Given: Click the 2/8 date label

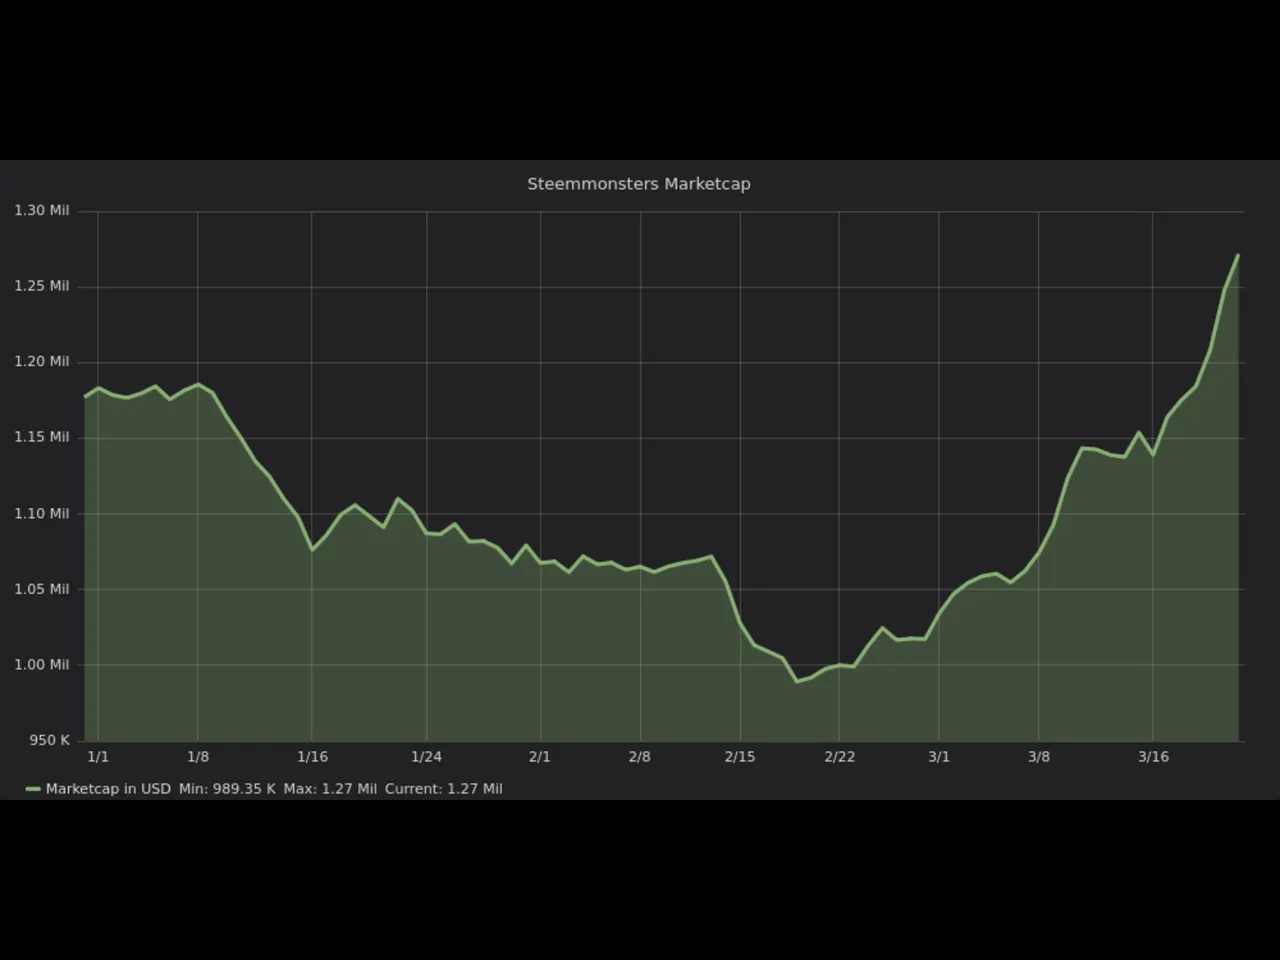Looking at the screenshot, I should pyautogui.click(x=640, y=757).
